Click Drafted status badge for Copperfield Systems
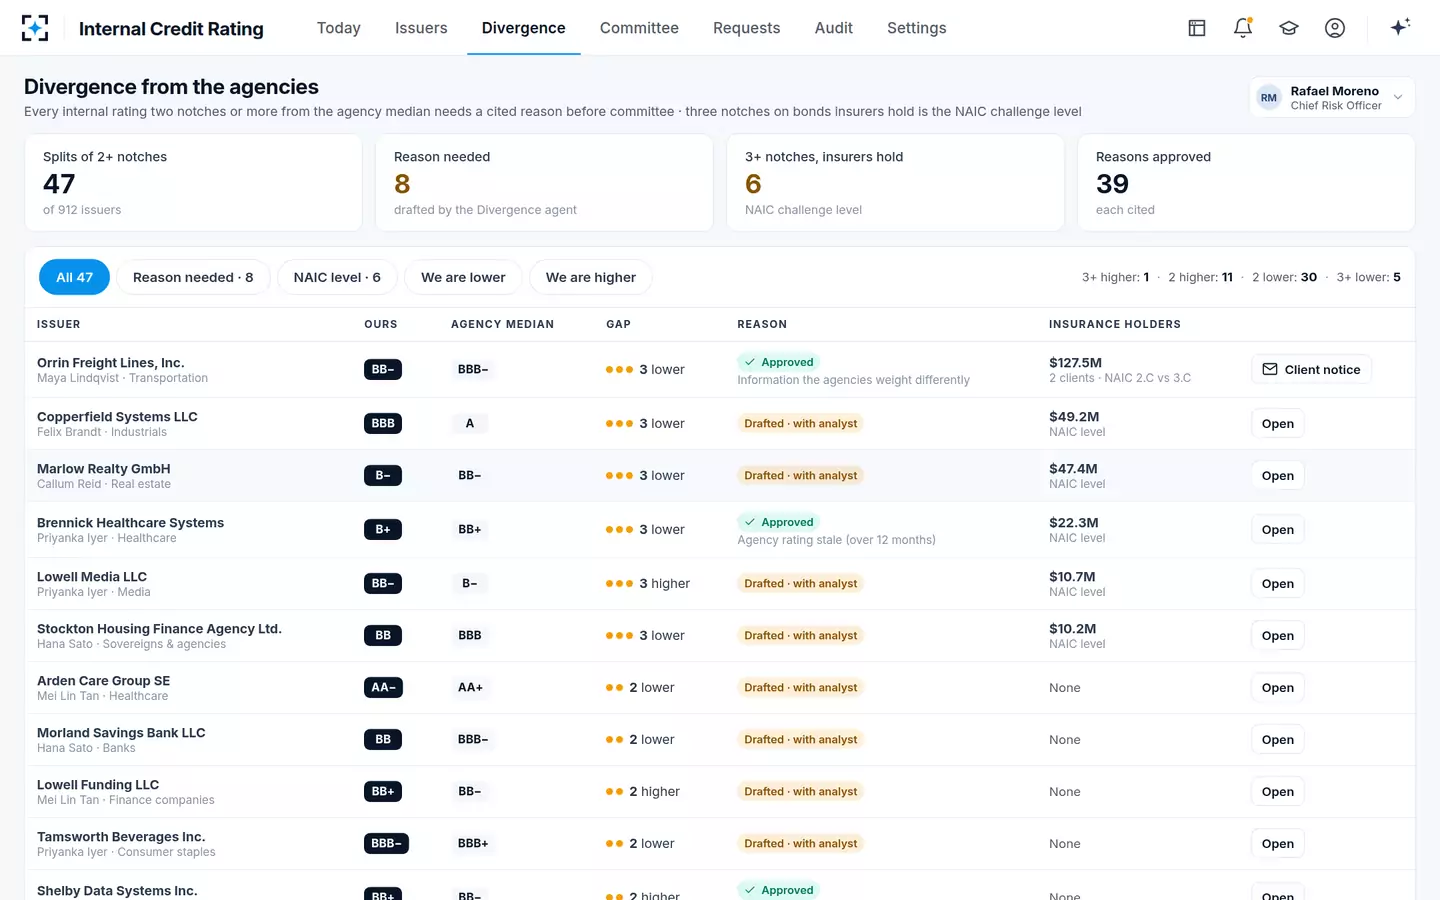 (800, 423)
